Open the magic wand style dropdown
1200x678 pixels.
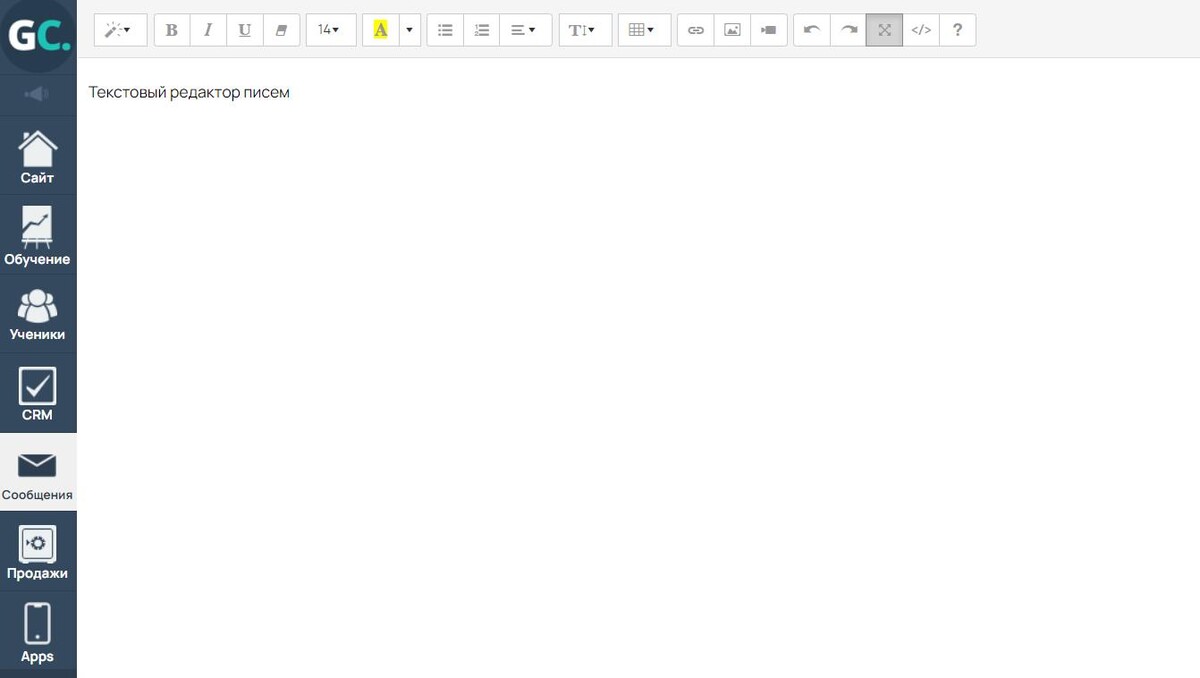tap(120, 30)
